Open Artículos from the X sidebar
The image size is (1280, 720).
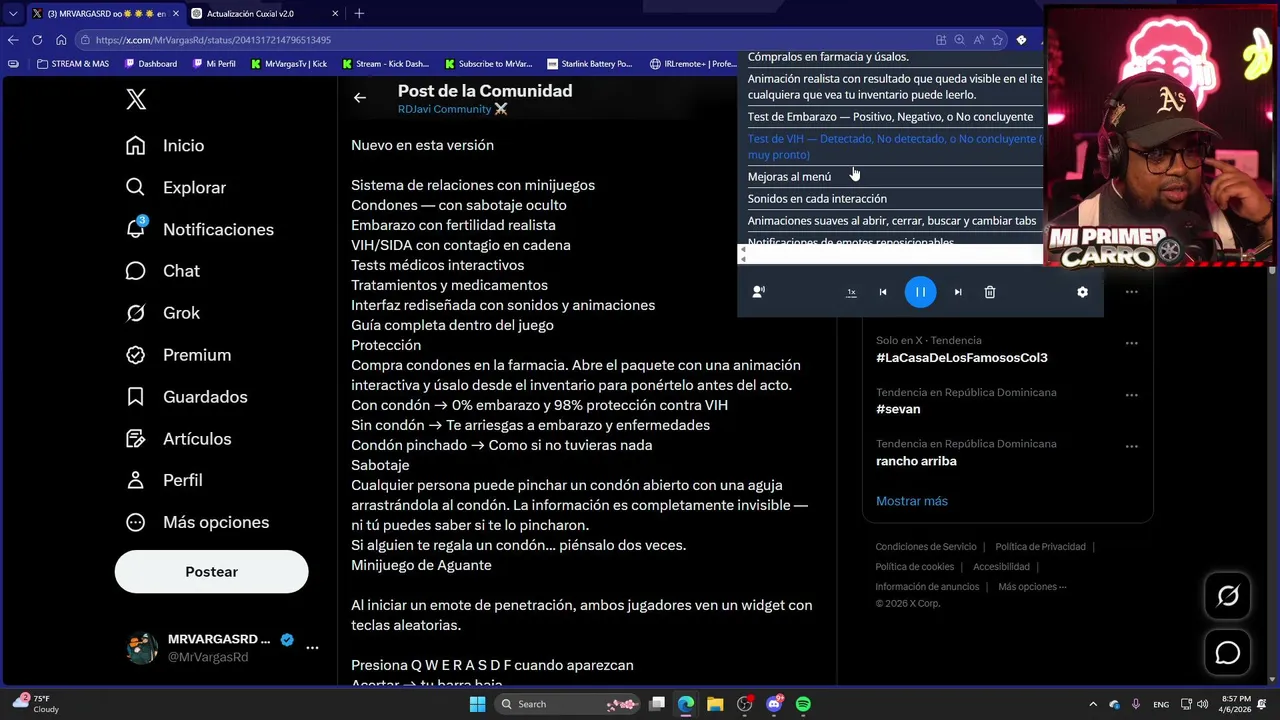coord(178,439)
